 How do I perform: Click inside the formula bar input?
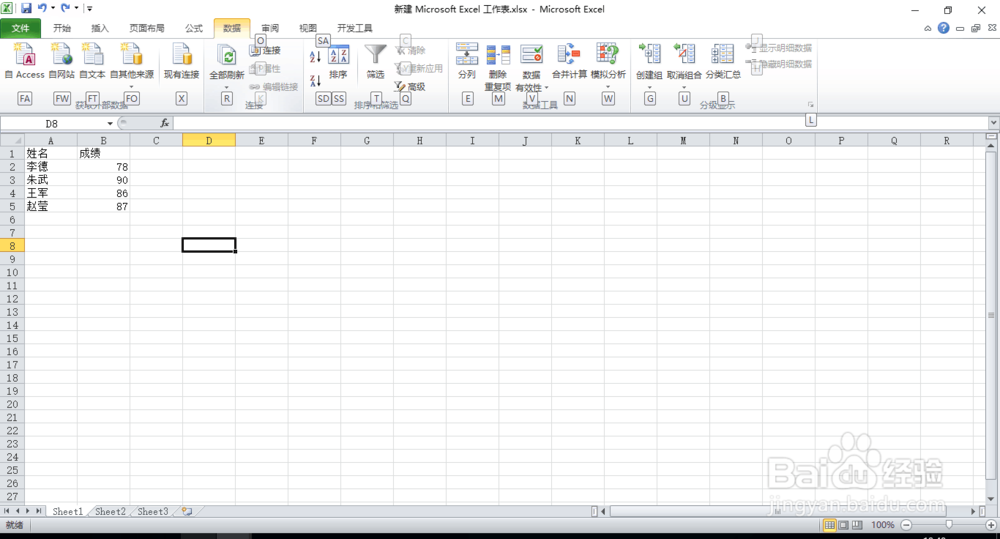[579, 123]
